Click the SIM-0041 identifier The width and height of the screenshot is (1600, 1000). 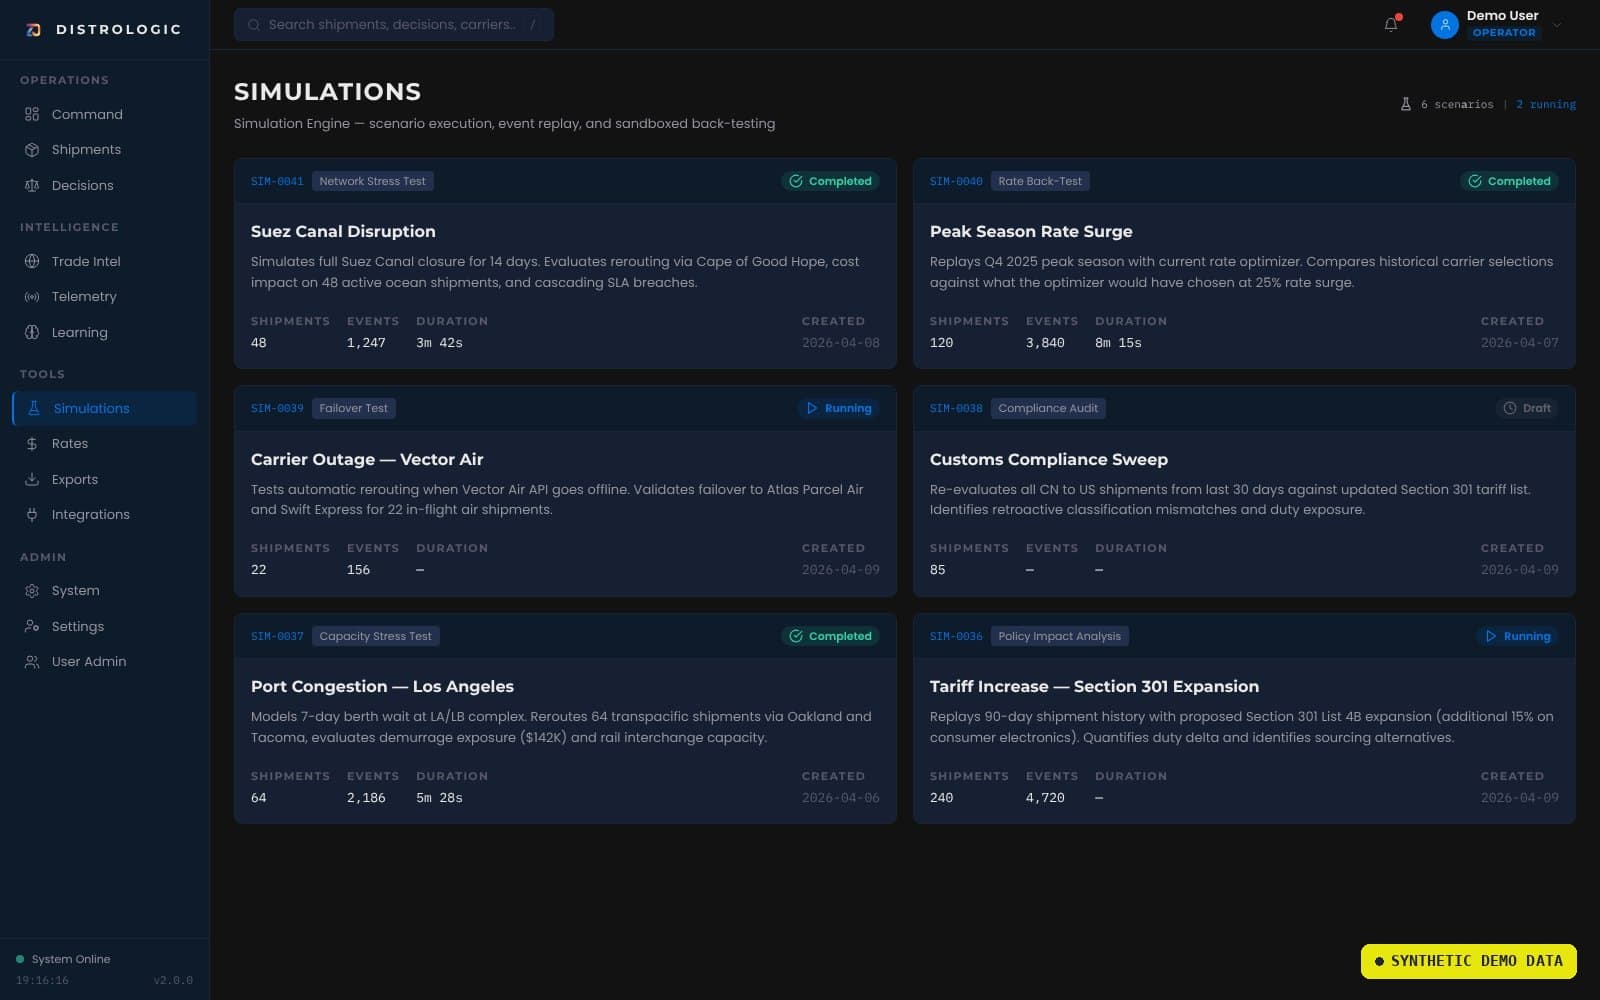(x=277, y=181)
